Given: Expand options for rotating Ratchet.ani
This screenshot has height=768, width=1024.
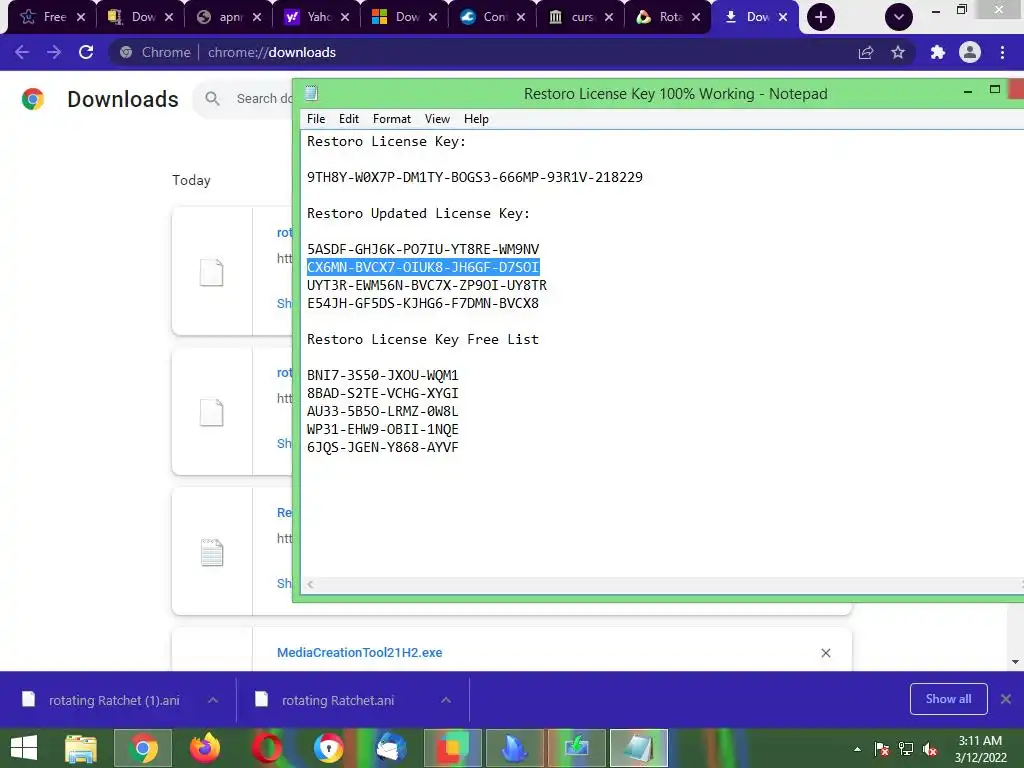Looking at the screenshot, I should click(446, 700).
